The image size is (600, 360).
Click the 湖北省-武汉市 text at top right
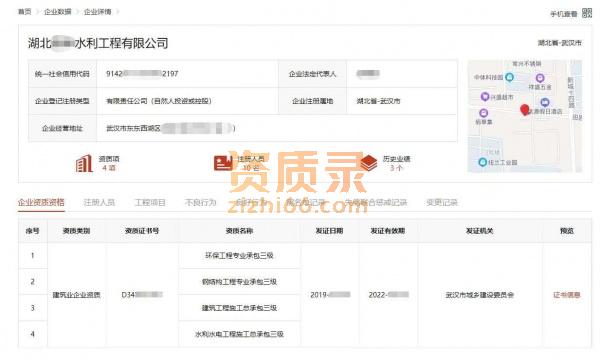tap(560, 43)
